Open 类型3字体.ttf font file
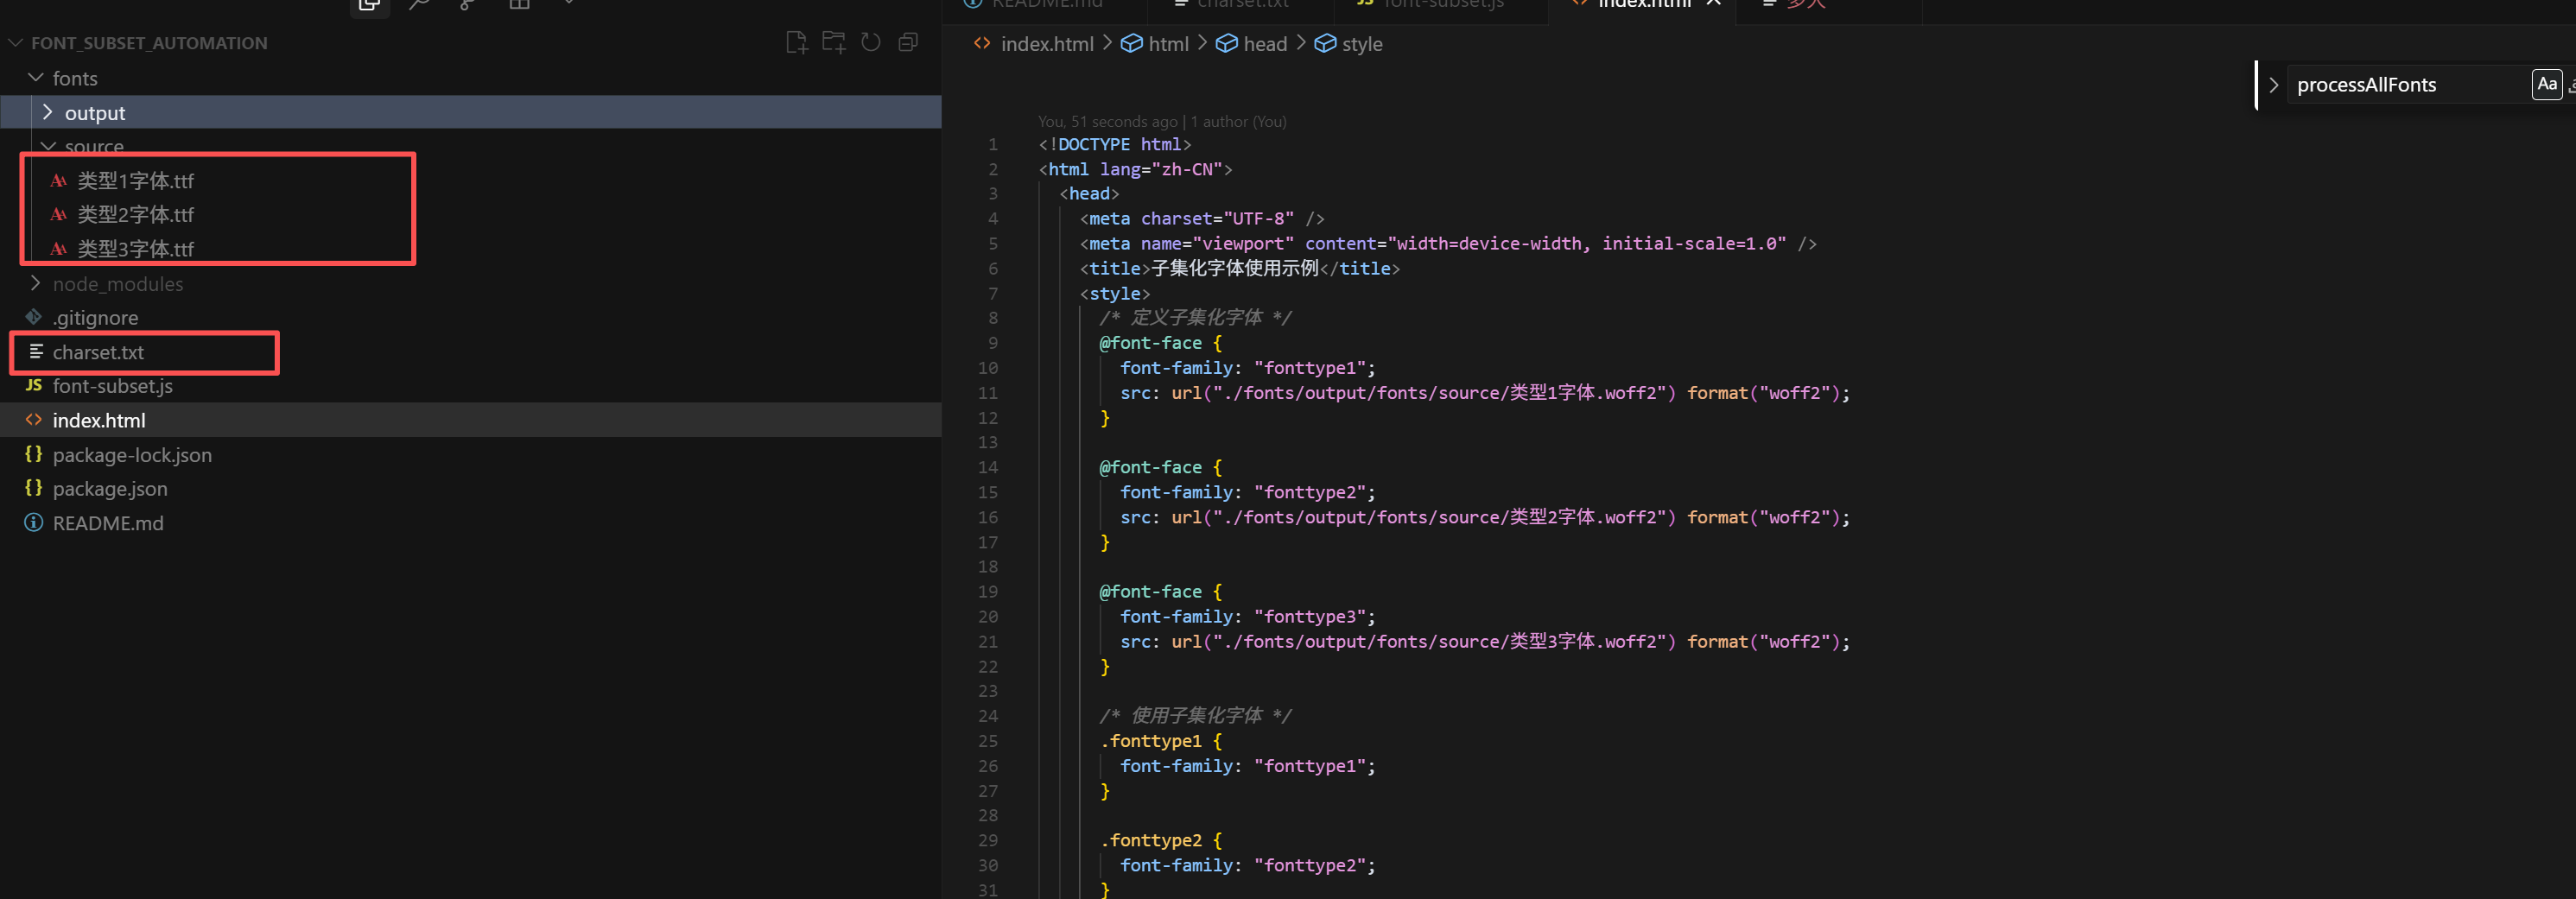The height and width of the screenshot is (899, 2576). point(135,249)
